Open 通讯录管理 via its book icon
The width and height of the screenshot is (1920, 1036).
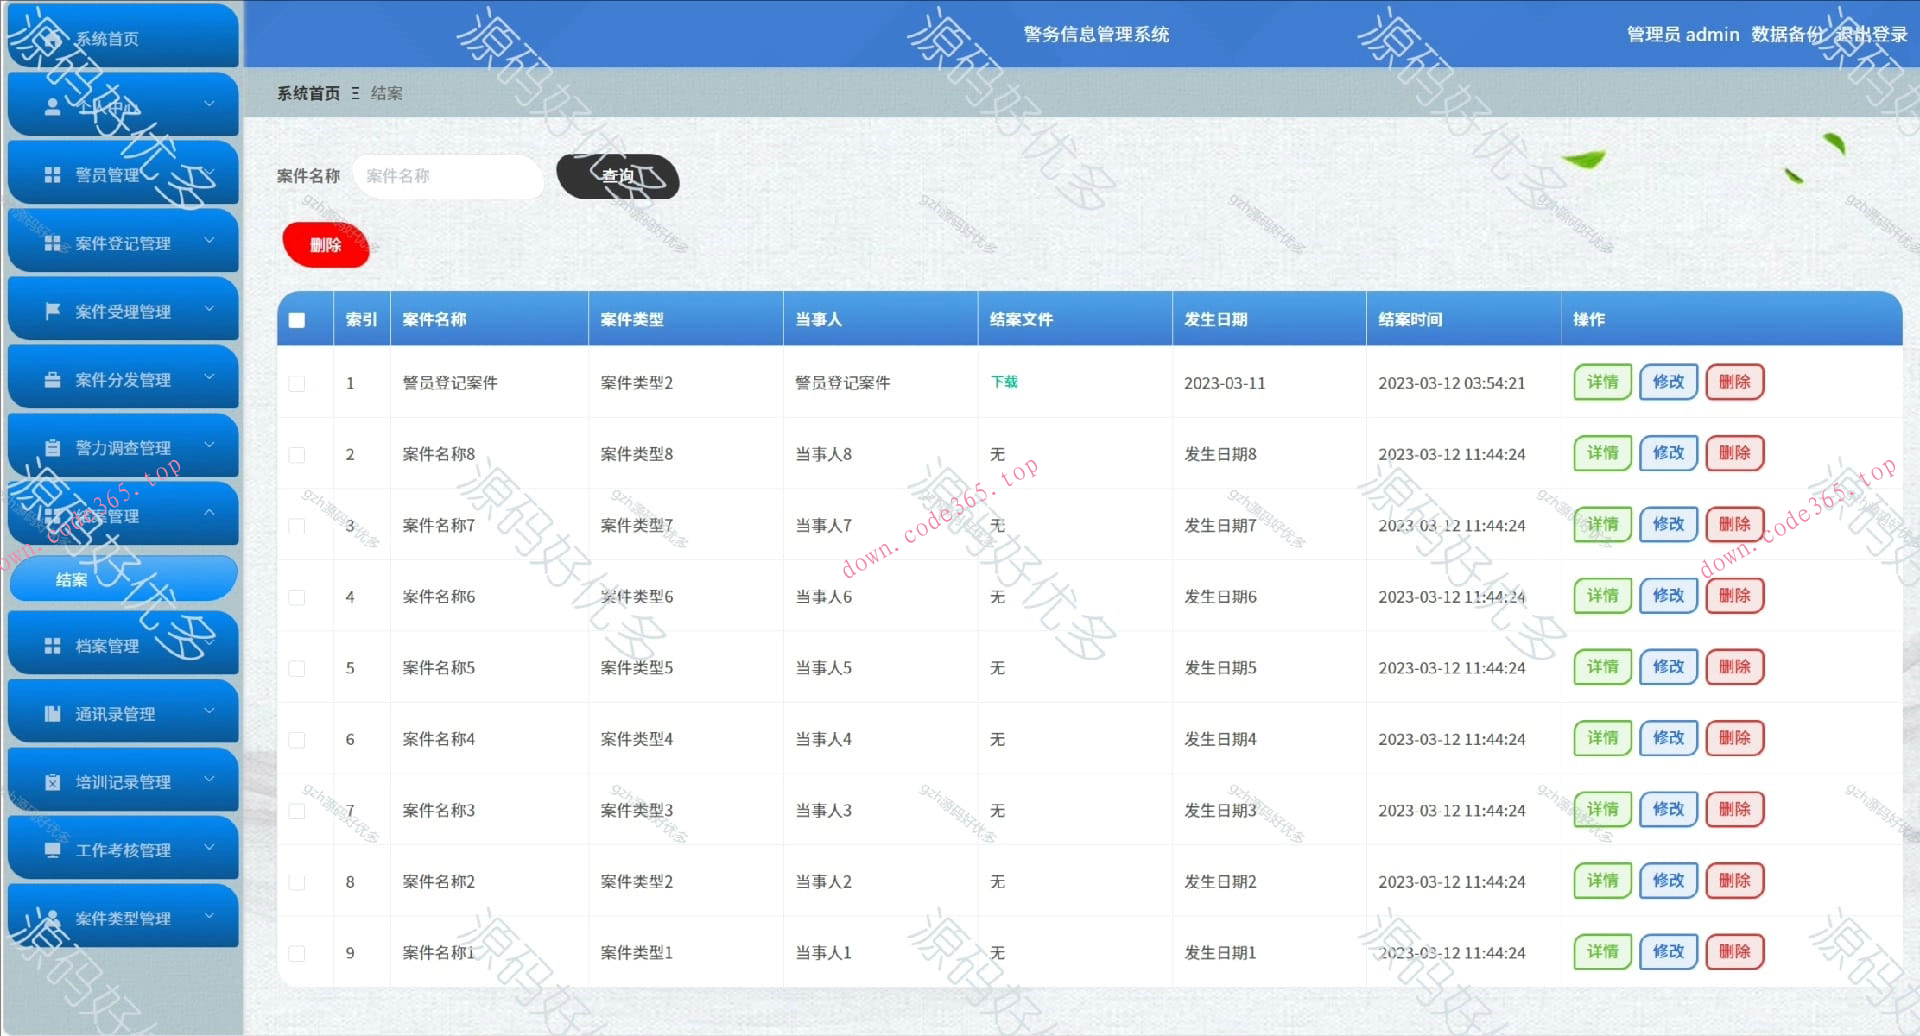click(52, 712)
